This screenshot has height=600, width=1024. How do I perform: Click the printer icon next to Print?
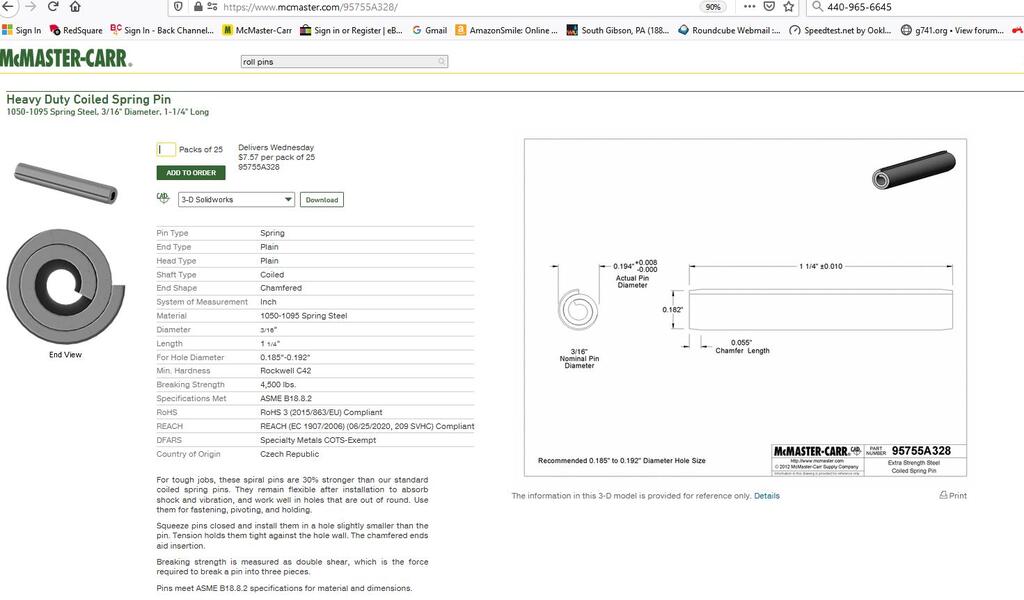click(x=943, y=495)
